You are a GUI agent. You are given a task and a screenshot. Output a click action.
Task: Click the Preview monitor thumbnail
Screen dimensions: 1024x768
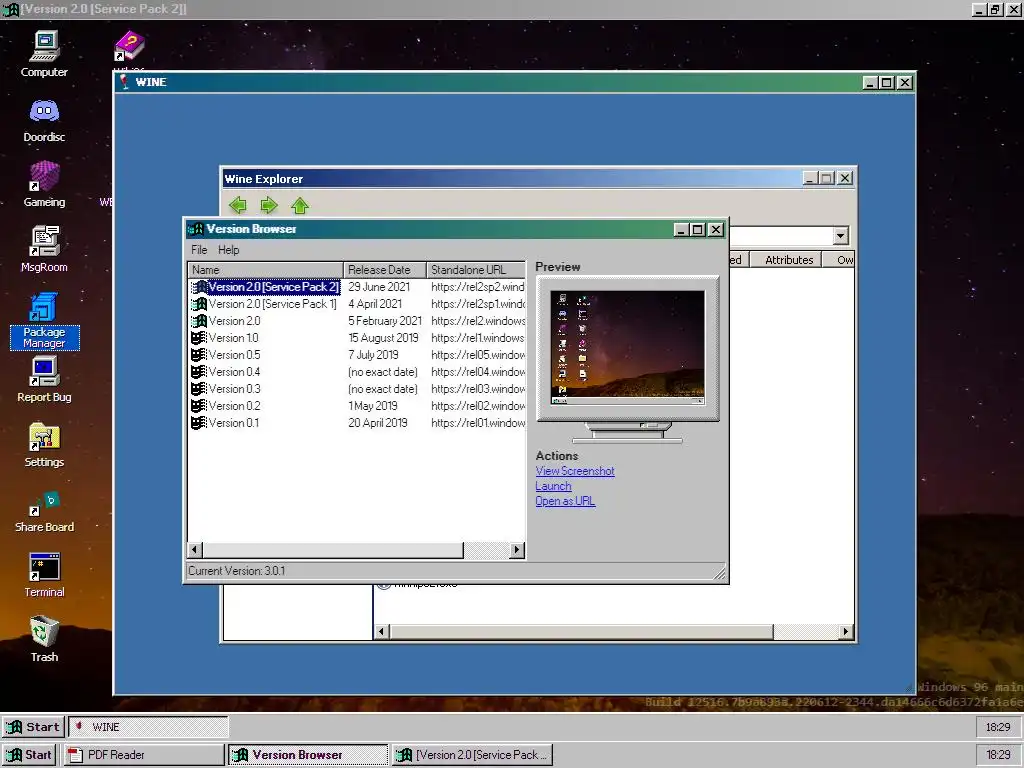click(x=628, y=348)
